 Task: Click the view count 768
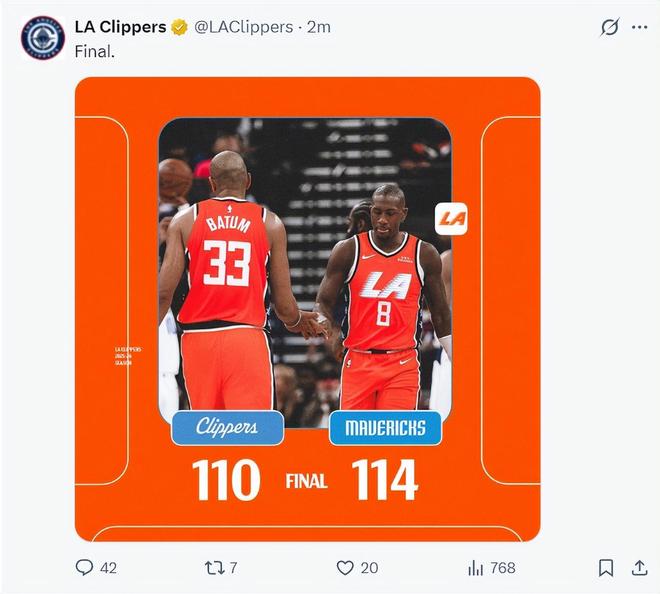[x=503, y=568]
